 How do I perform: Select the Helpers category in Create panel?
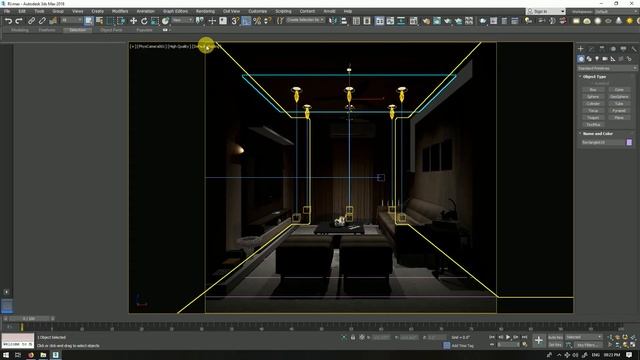(x=613, y=59)
